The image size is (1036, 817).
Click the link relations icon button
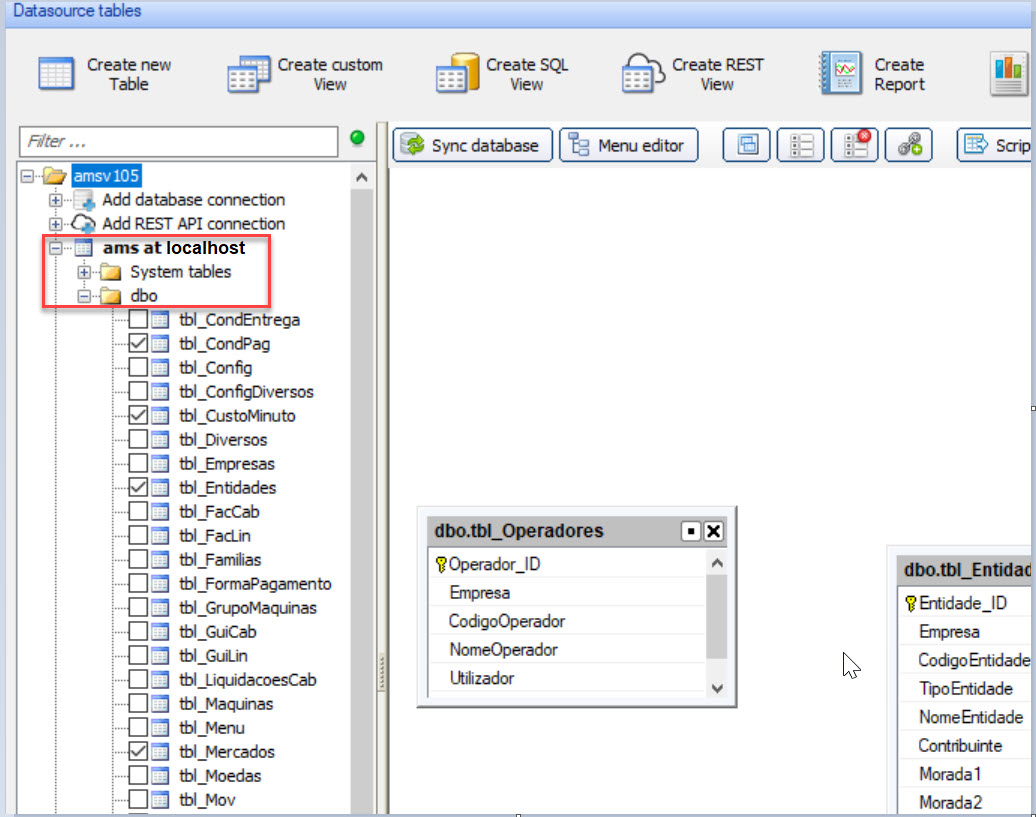(909, 145)
